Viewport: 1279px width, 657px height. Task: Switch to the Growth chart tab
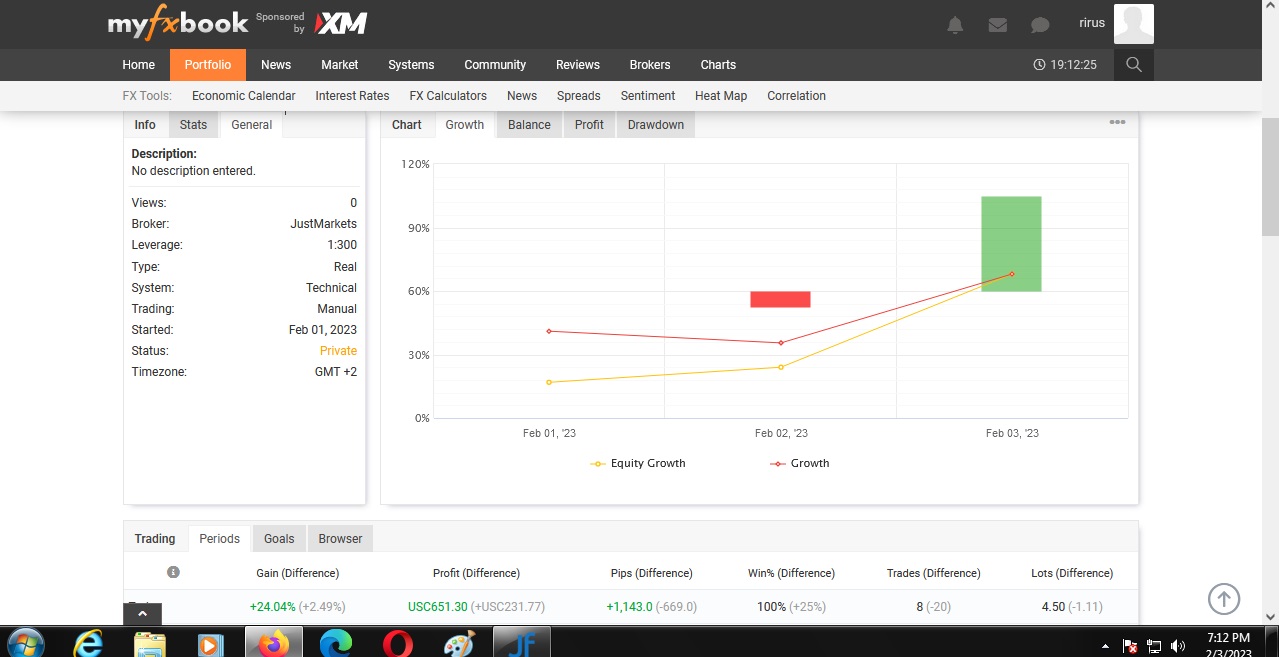[x=465, y=125]
